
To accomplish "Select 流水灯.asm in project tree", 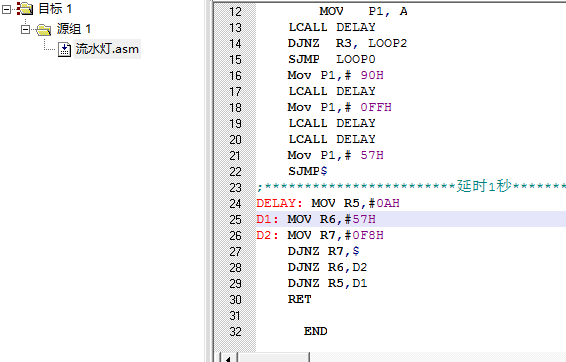I will (107, 49).
